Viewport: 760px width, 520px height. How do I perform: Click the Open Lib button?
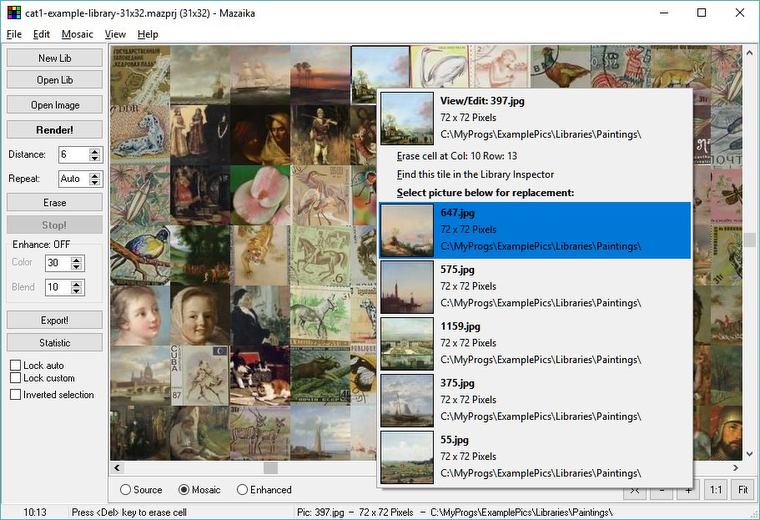[54, 80]
